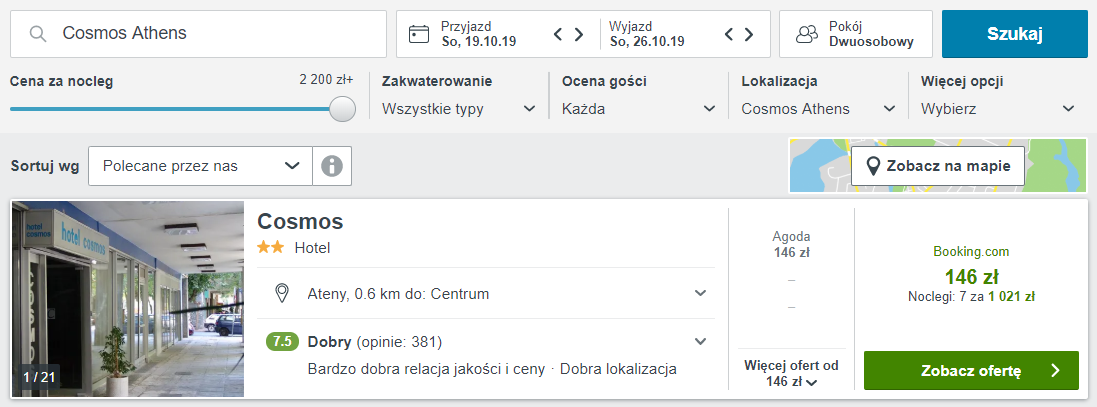Image resolution: width=1097 pixels, height=407 pixels.
Task: Show sorting info icon
Action: pyautogui.click(x=332, y=166)
